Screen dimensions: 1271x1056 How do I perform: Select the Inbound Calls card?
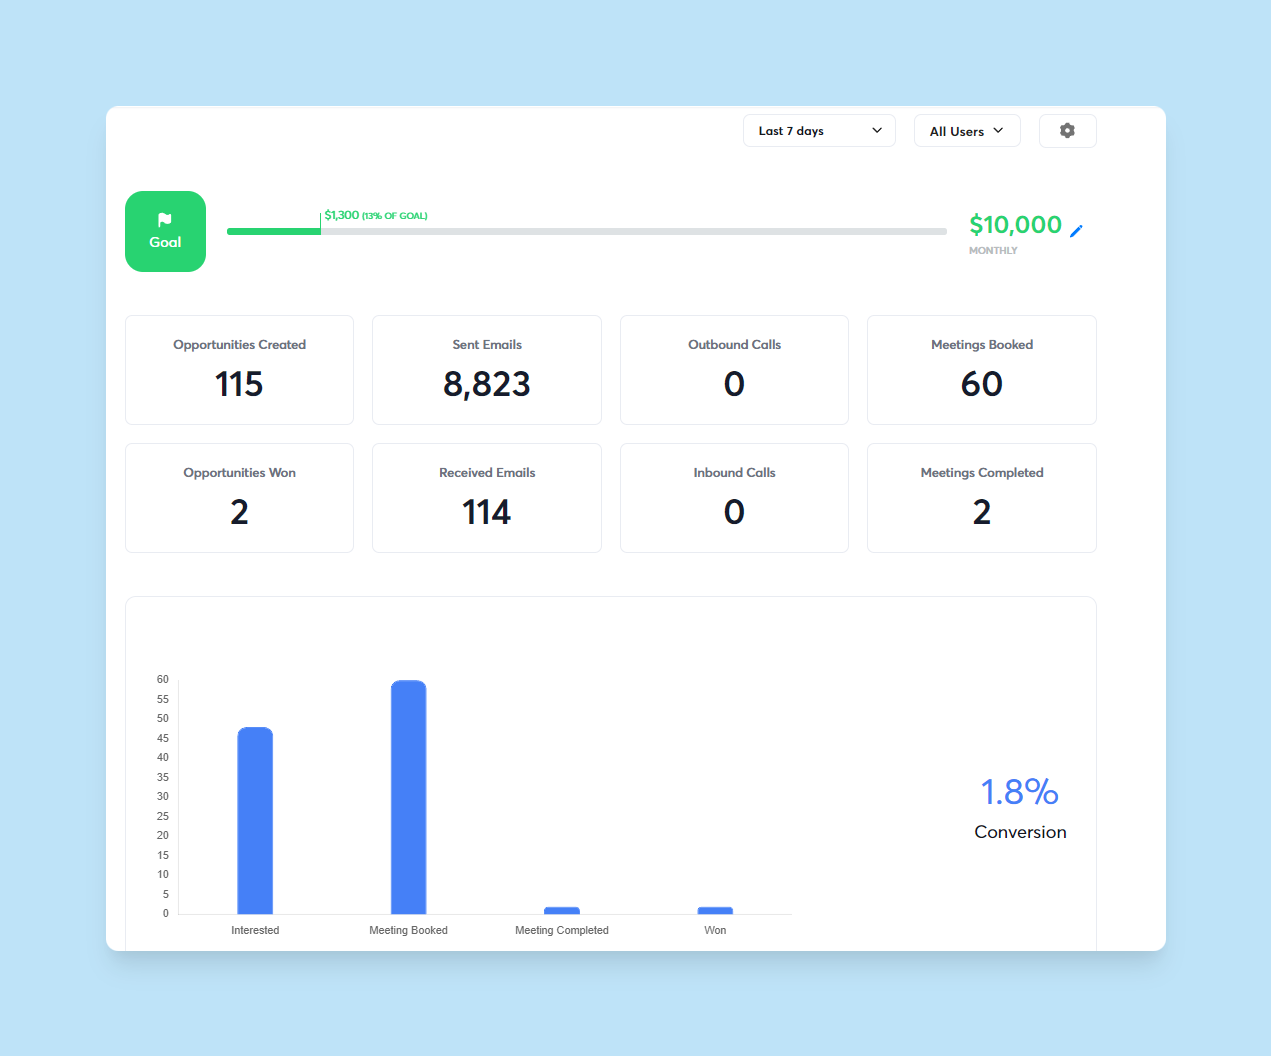coord(734,498)
